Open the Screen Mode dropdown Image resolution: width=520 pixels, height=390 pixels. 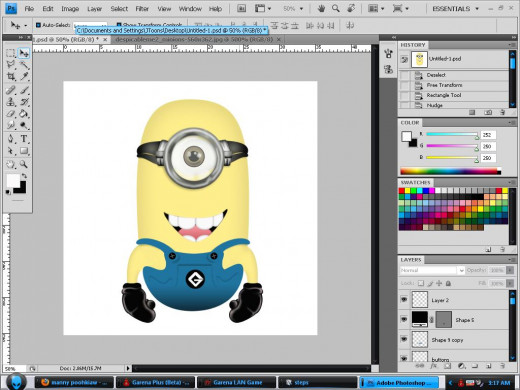(401, 9)
